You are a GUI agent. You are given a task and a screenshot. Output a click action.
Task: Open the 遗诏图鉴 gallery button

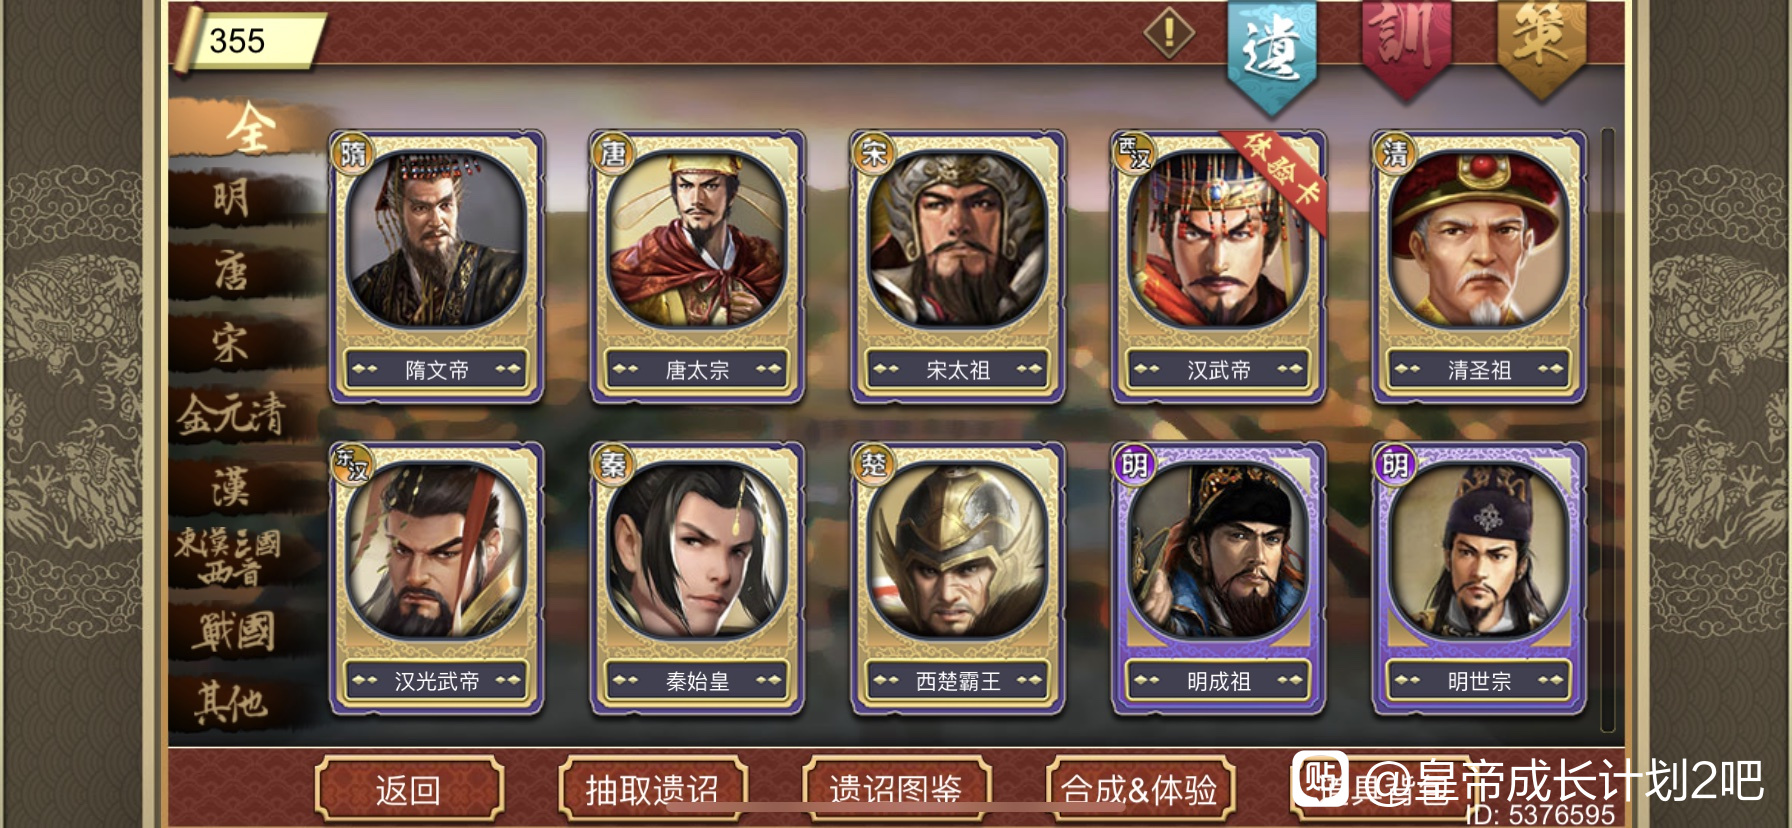coord(897,789)
